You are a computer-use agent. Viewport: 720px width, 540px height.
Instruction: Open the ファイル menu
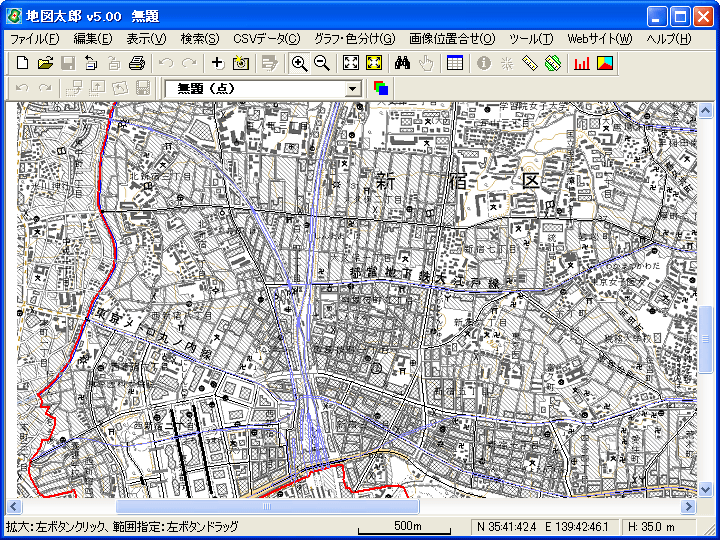[x=35, y=39]
